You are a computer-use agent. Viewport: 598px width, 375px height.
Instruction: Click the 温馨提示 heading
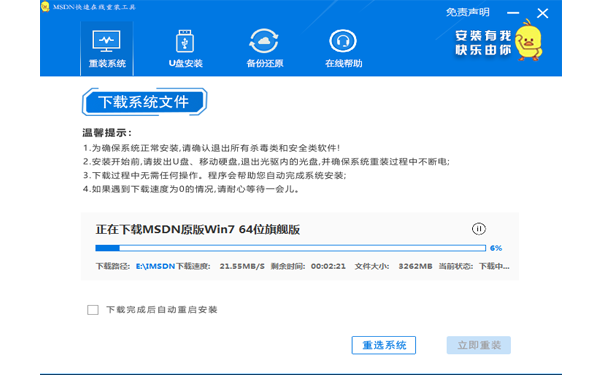107,133
